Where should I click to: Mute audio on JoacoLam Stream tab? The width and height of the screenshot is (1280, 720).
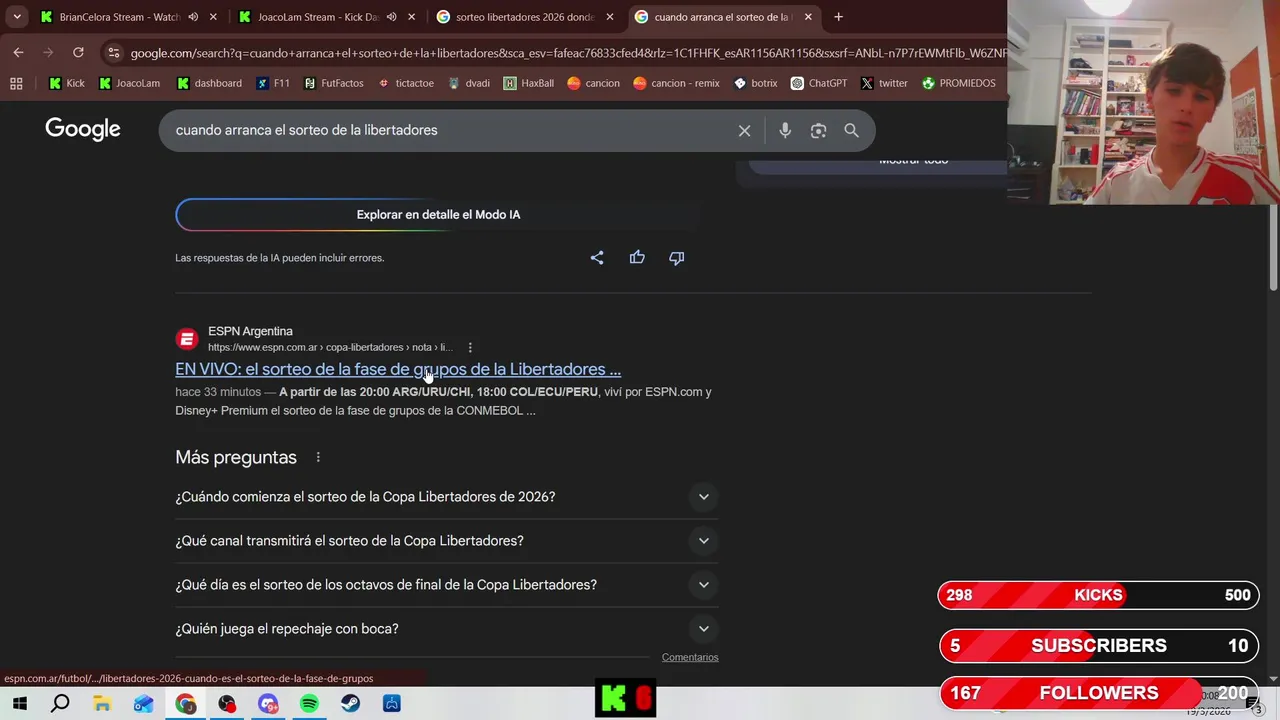(x=391, y=17)
